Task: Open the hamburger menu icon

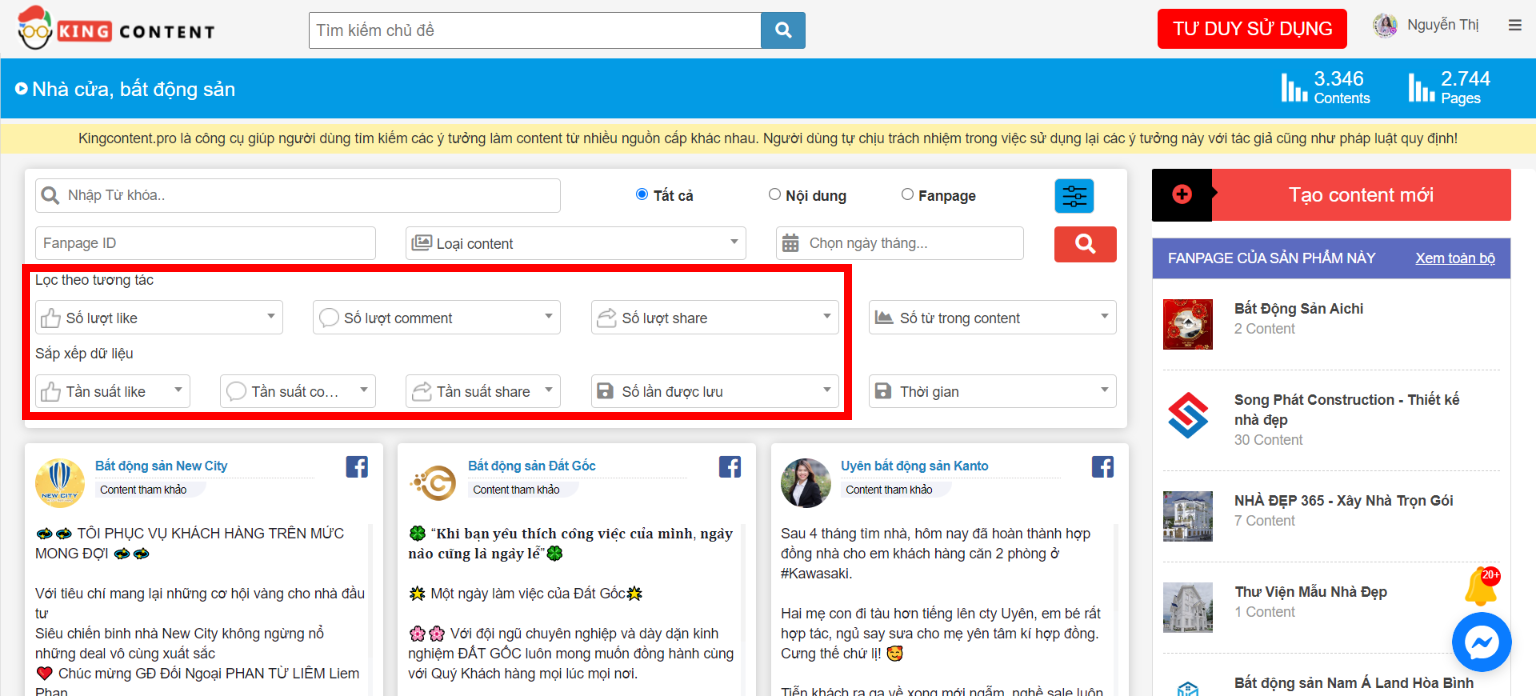Action: (x=1515, y=26)
